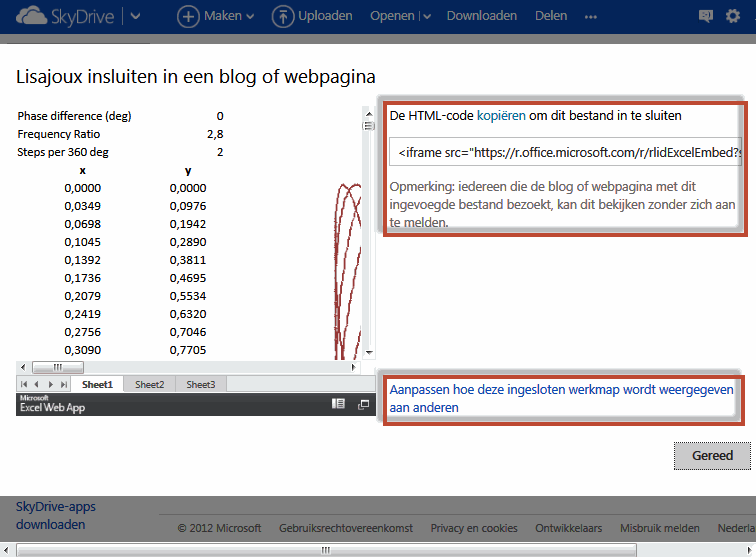Click the spreadsheet scroll down arrow
Viewport: 756px width, 557px height.
(369, 353)
